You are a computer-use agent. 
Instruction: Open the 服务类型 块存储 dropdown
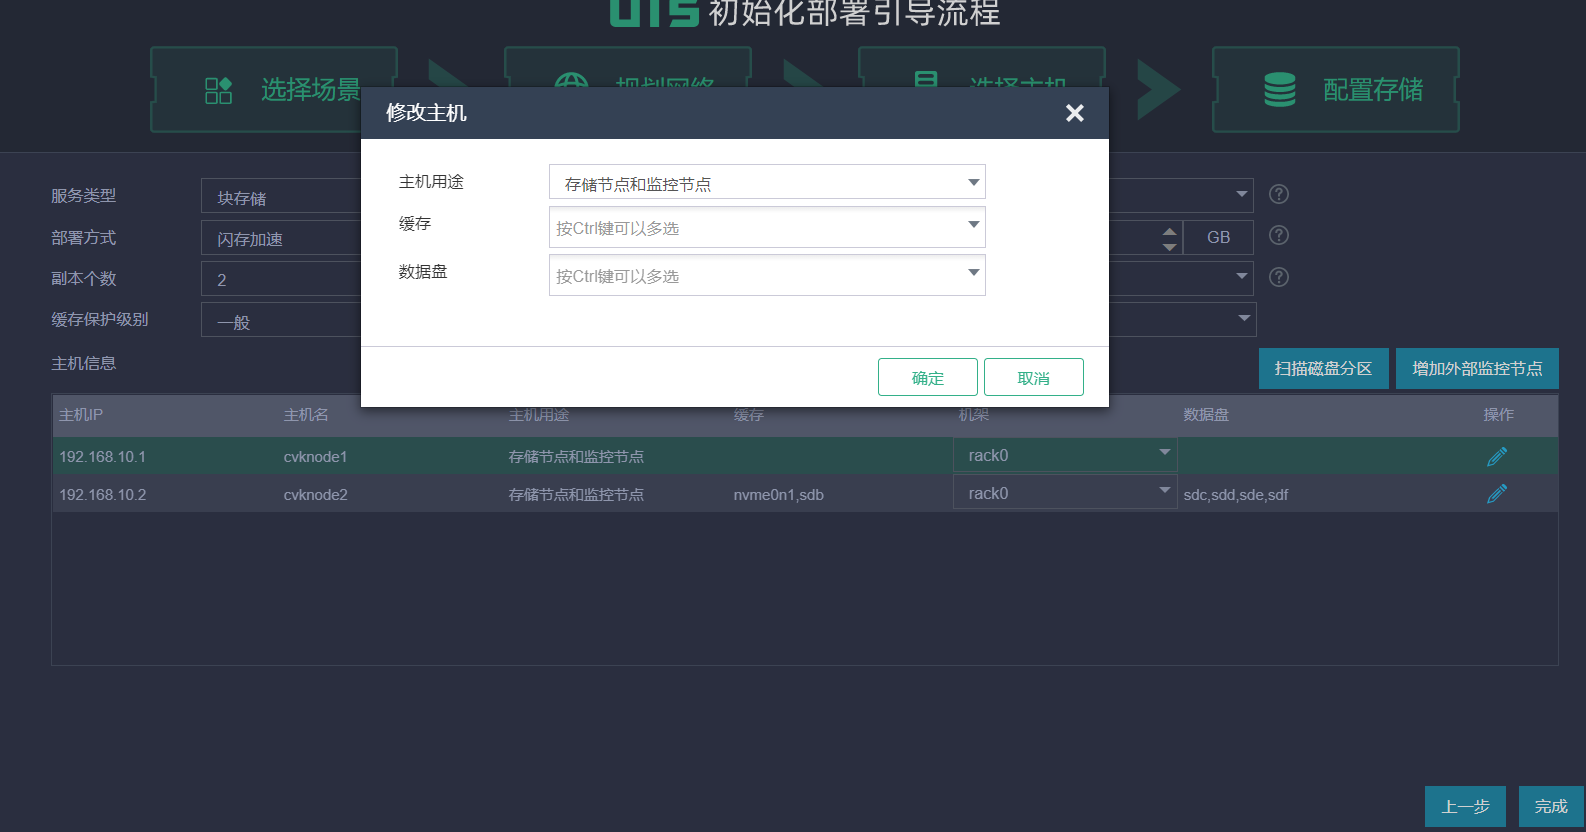(x=282, y=196)
